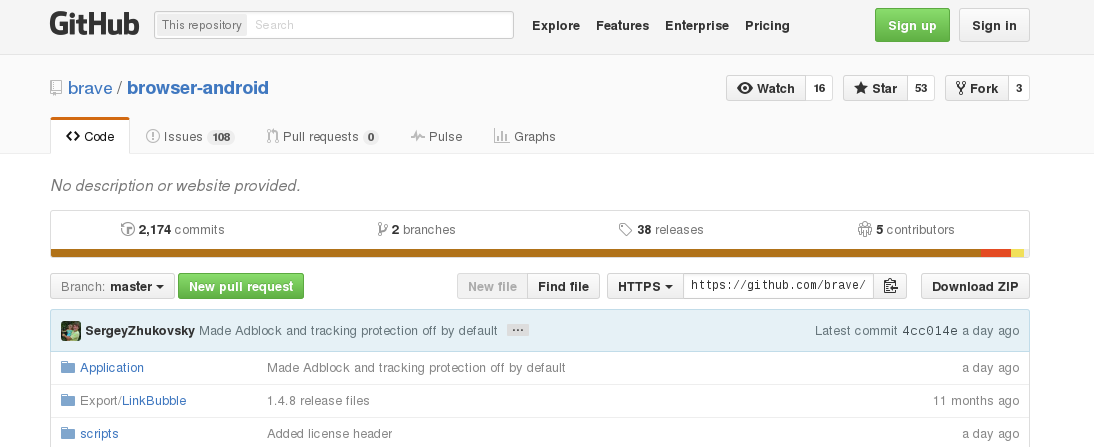
Task: Focus the repository search field
Action: click(380, 24)
